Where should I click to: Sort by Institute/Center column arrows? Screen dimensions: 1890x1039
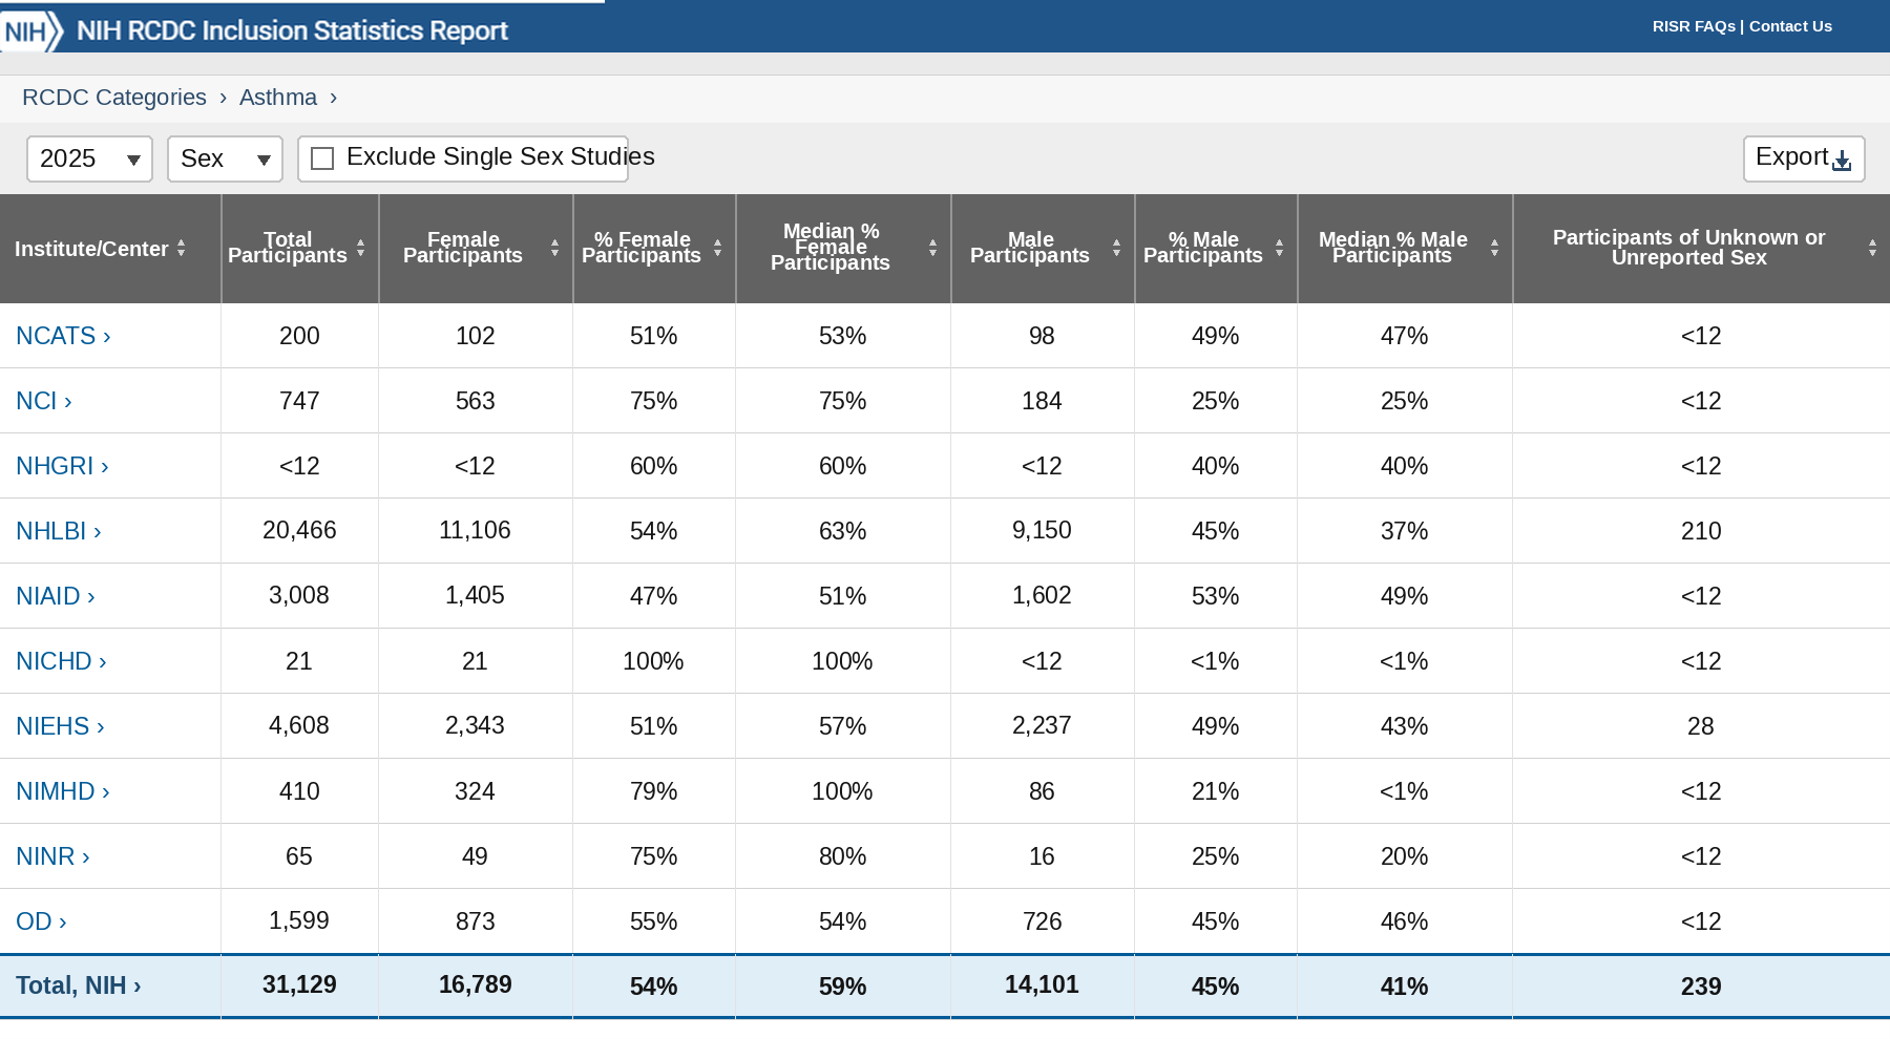(x=181, y=248)
